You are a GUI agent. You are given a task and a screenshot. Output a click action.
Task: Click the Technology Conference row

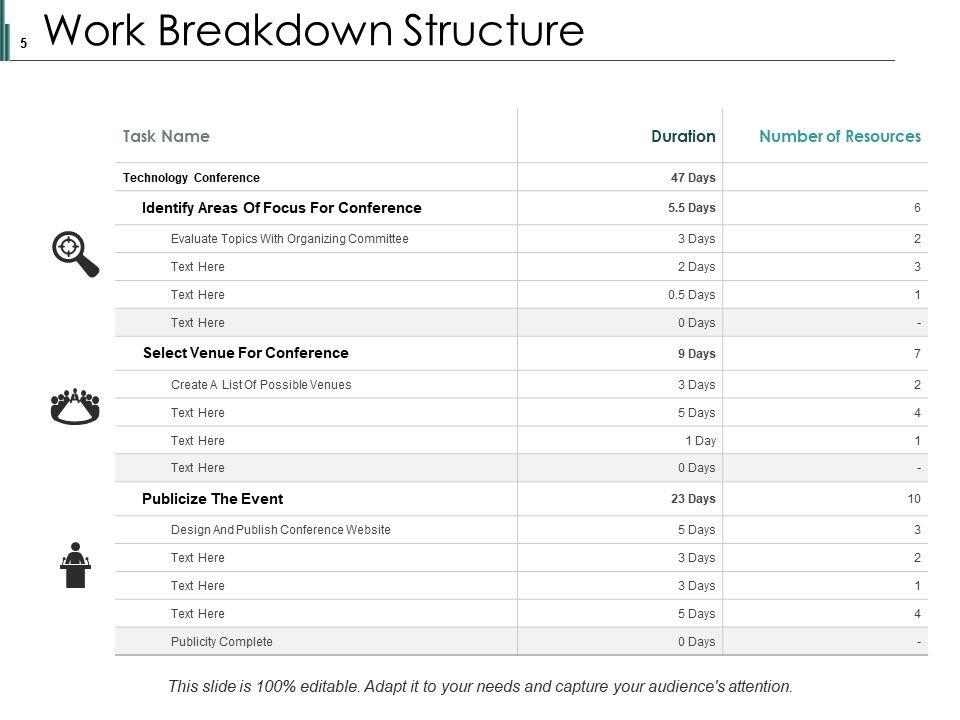[191, 178]
